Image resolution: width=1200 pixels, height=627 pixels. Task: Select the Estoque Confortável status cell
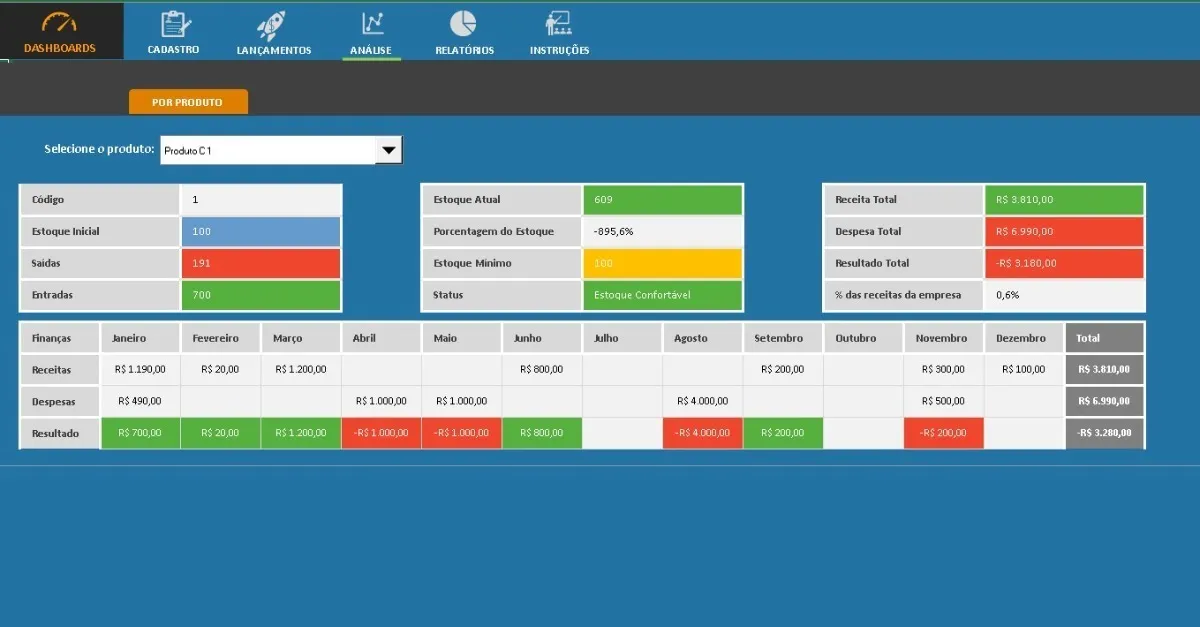(x=663, y=296)
